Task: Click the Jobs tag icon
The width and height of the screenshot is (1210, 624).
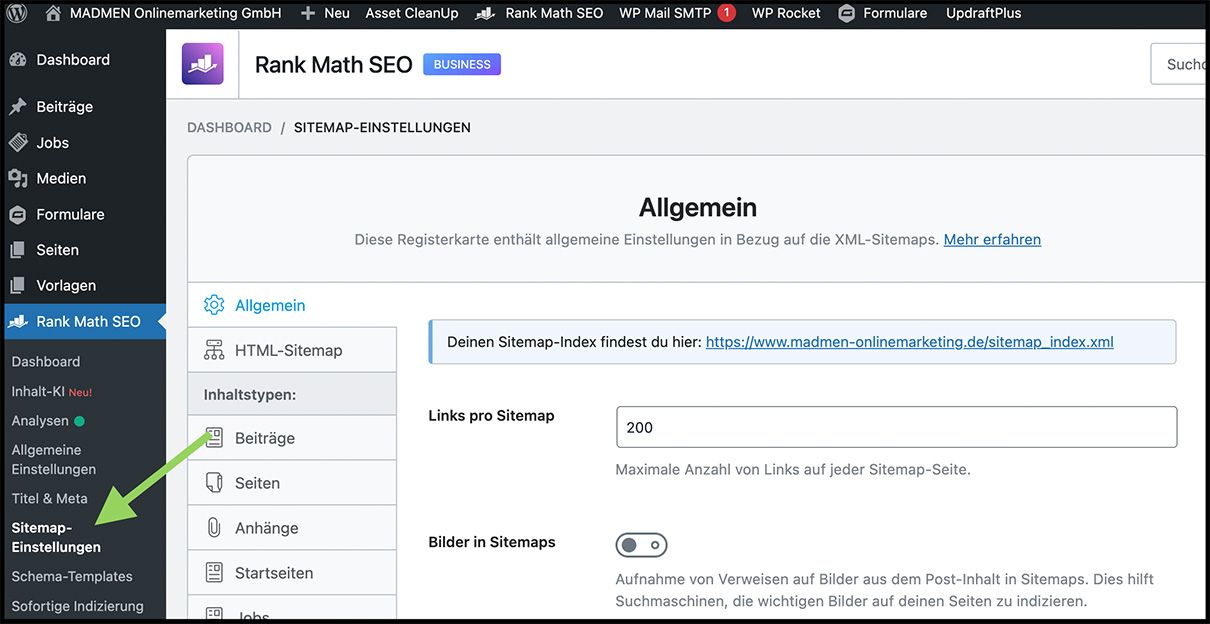Action: point(18,142)
